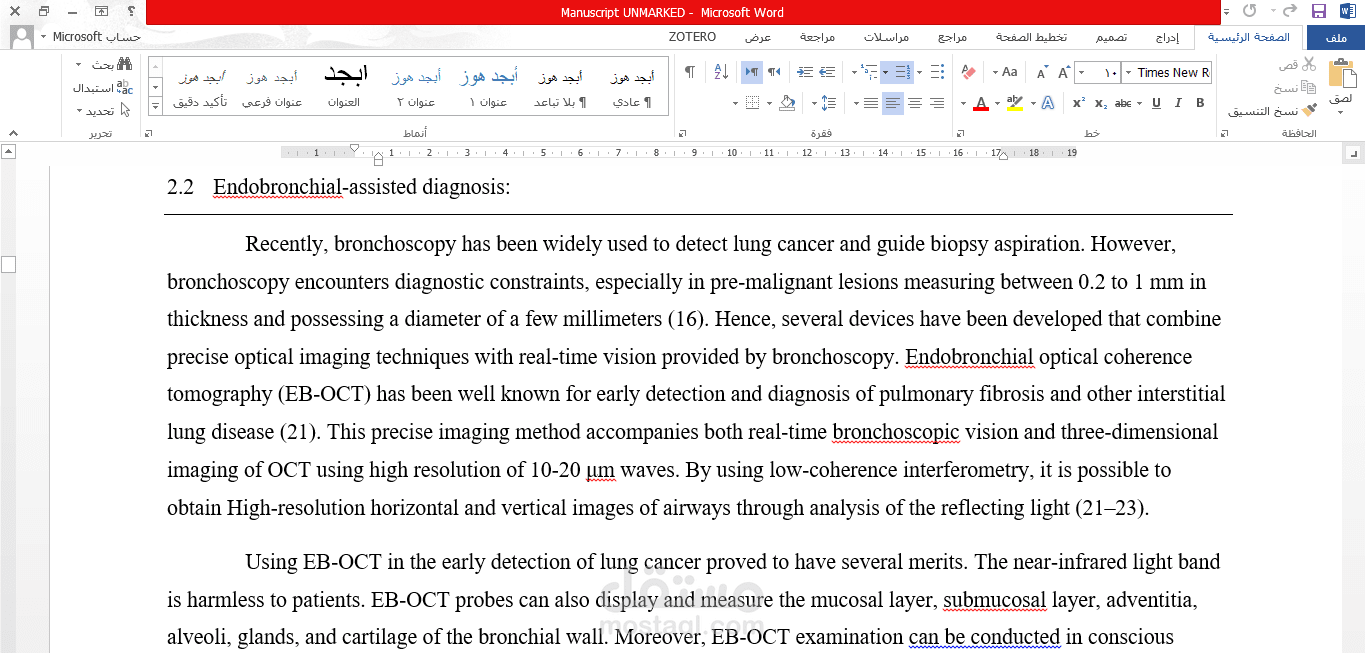The height and width of the screenshot is (653, 1365).
Task: Click the Copy (نسخ) icon
Action: click(x=1309, y=88)
